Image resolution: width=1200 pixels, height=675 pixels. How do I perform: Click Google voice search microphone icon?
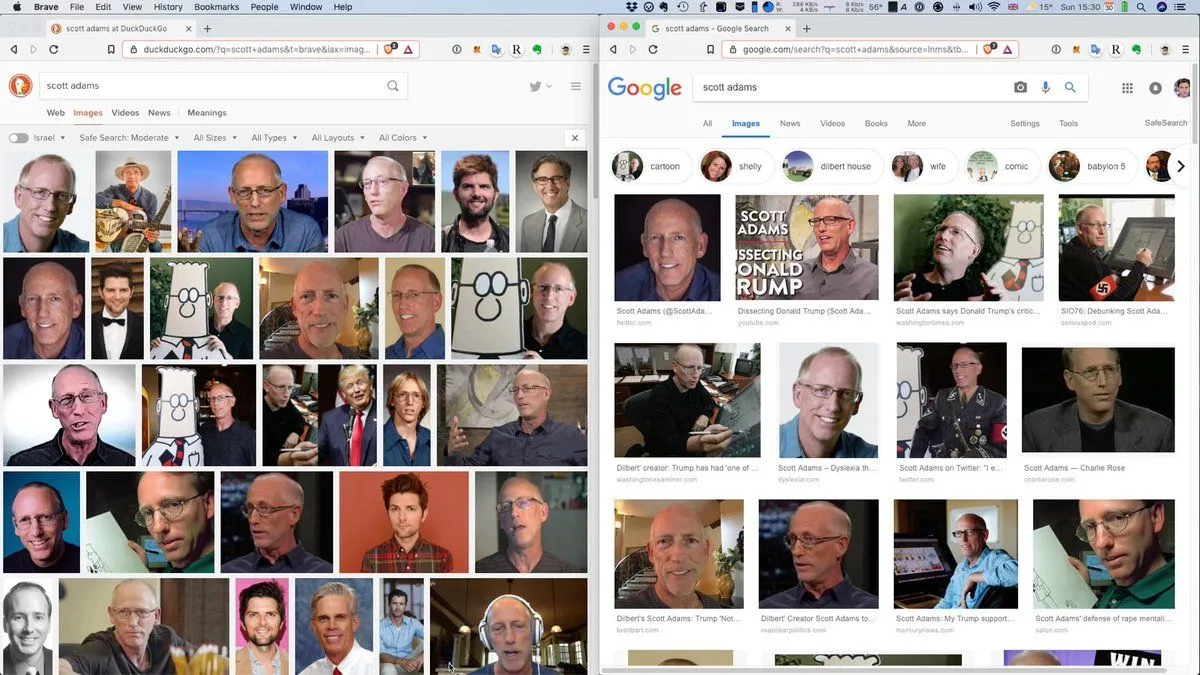pos(1046,88)
